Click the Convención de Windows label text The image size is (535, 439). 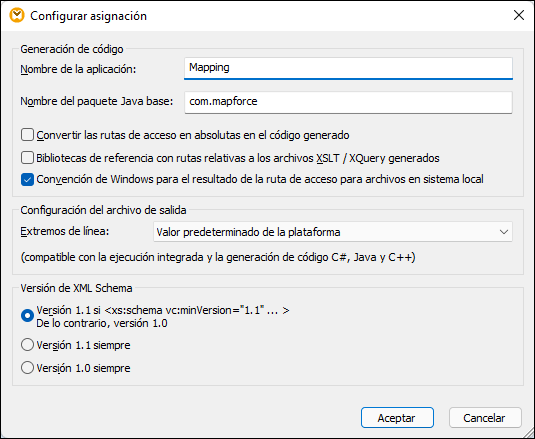tap(260, 179)
